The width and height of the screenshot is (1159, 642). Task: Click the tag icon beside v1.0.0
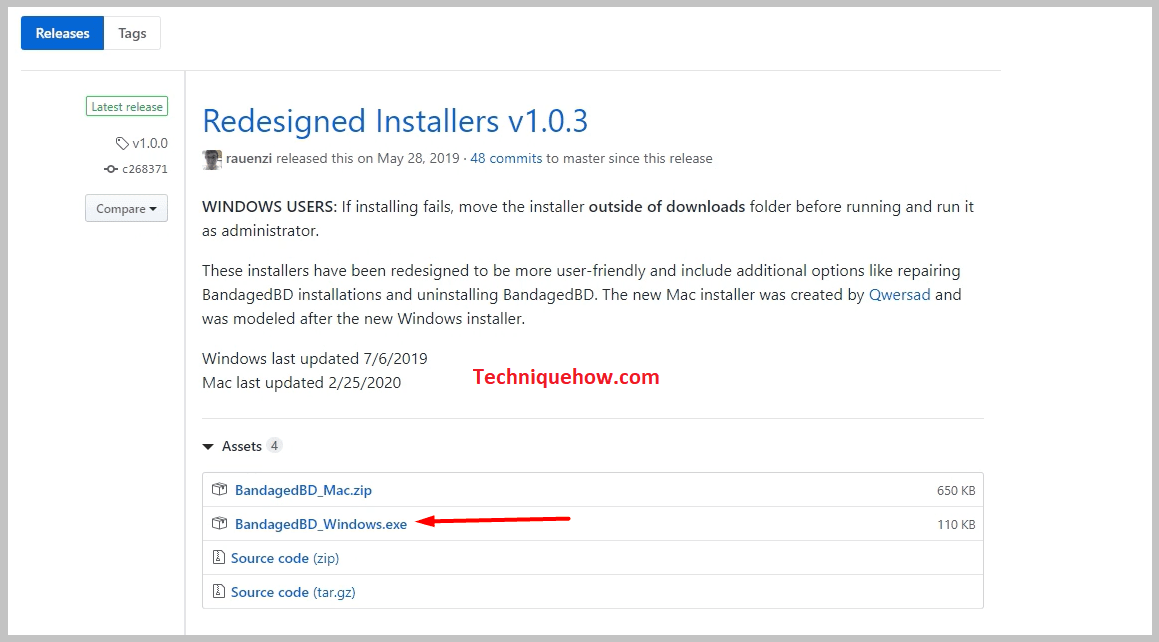122,143
